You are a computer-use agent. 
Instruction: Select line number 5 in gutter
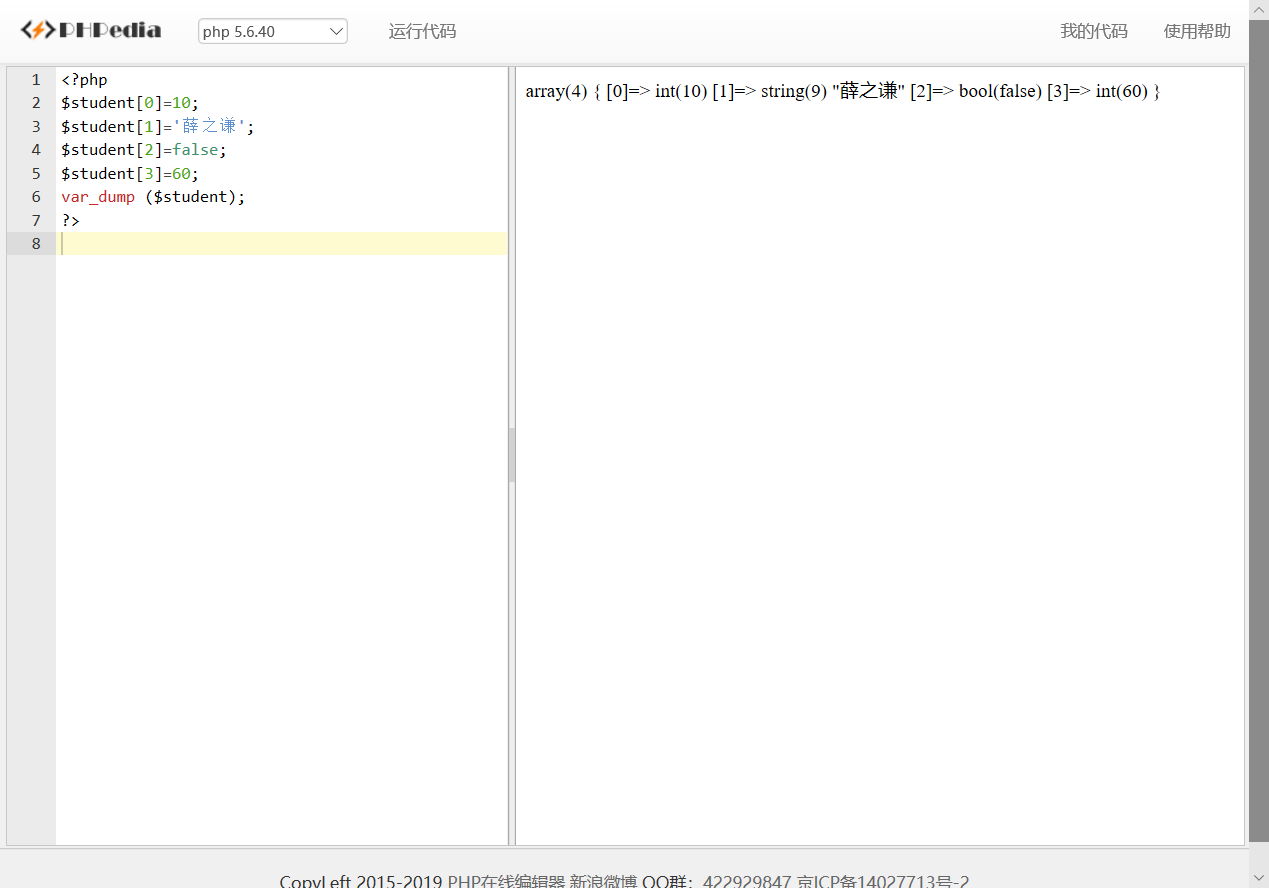pos(36,173)
